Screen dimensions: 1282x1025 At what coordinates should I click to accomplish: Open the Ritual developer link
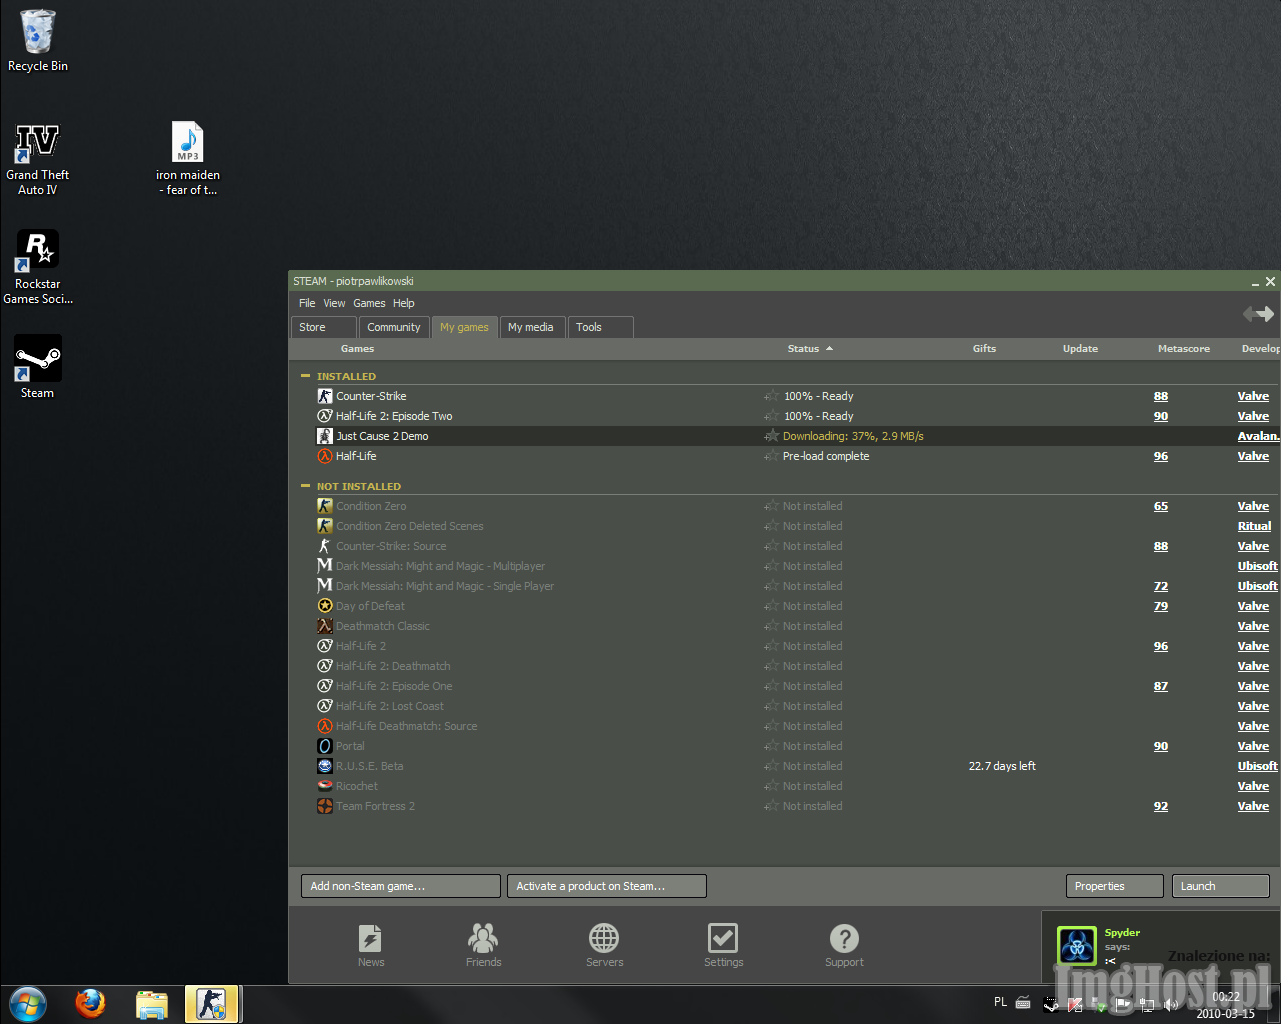click(x=1254, y=526)
